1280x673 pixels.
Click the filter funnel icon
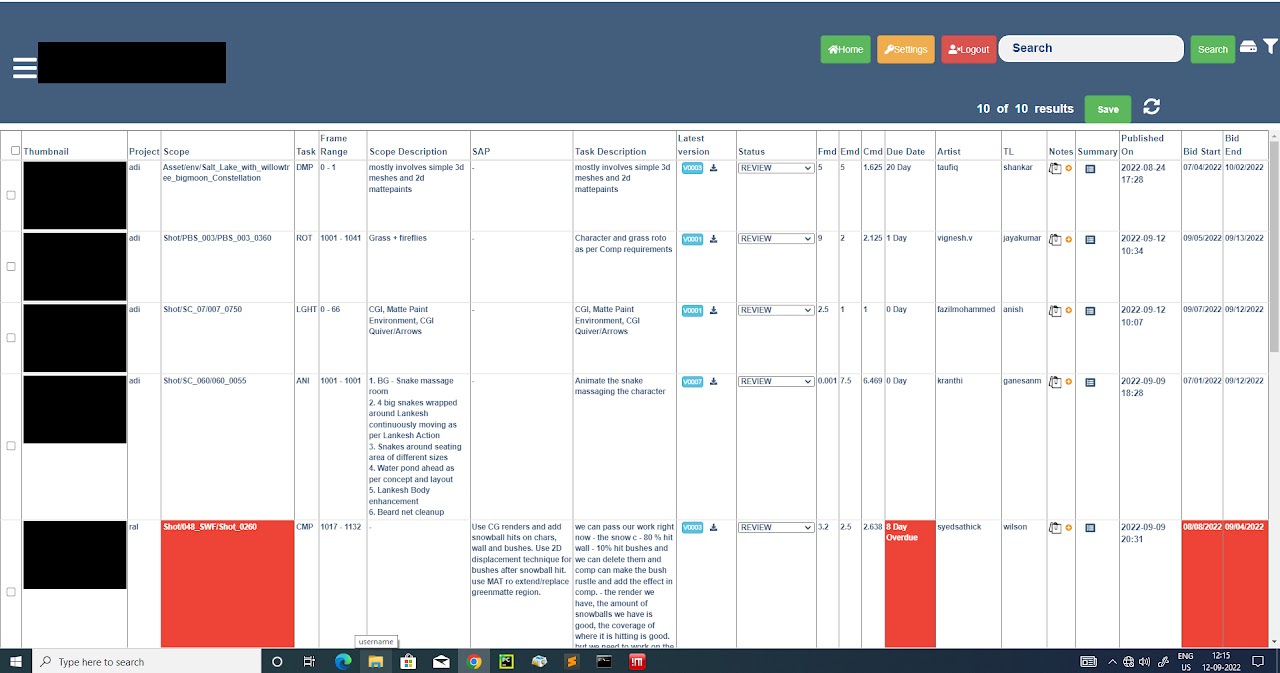click(x=1270, y=47)
